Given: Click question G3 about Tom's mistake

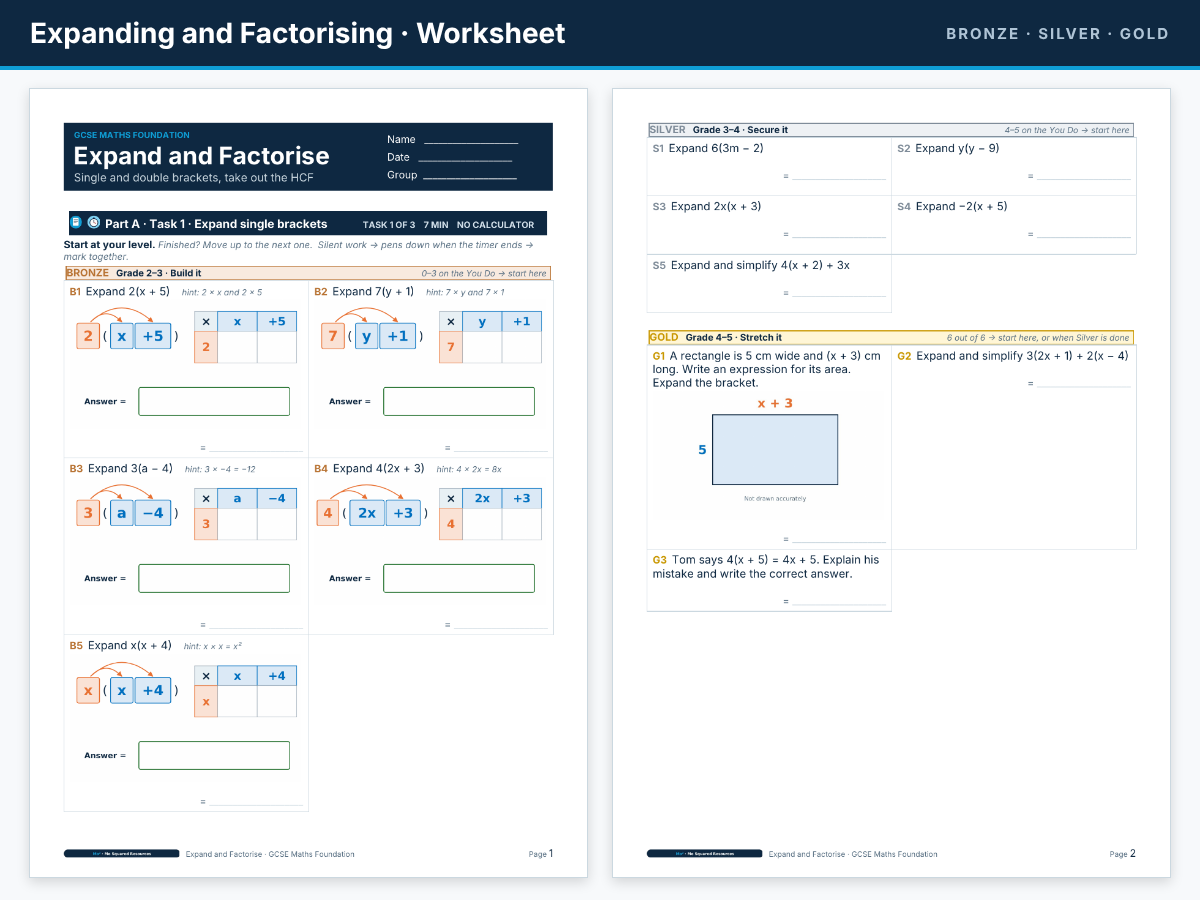Looking at the screenshot, I should click(x=766, y=567).
